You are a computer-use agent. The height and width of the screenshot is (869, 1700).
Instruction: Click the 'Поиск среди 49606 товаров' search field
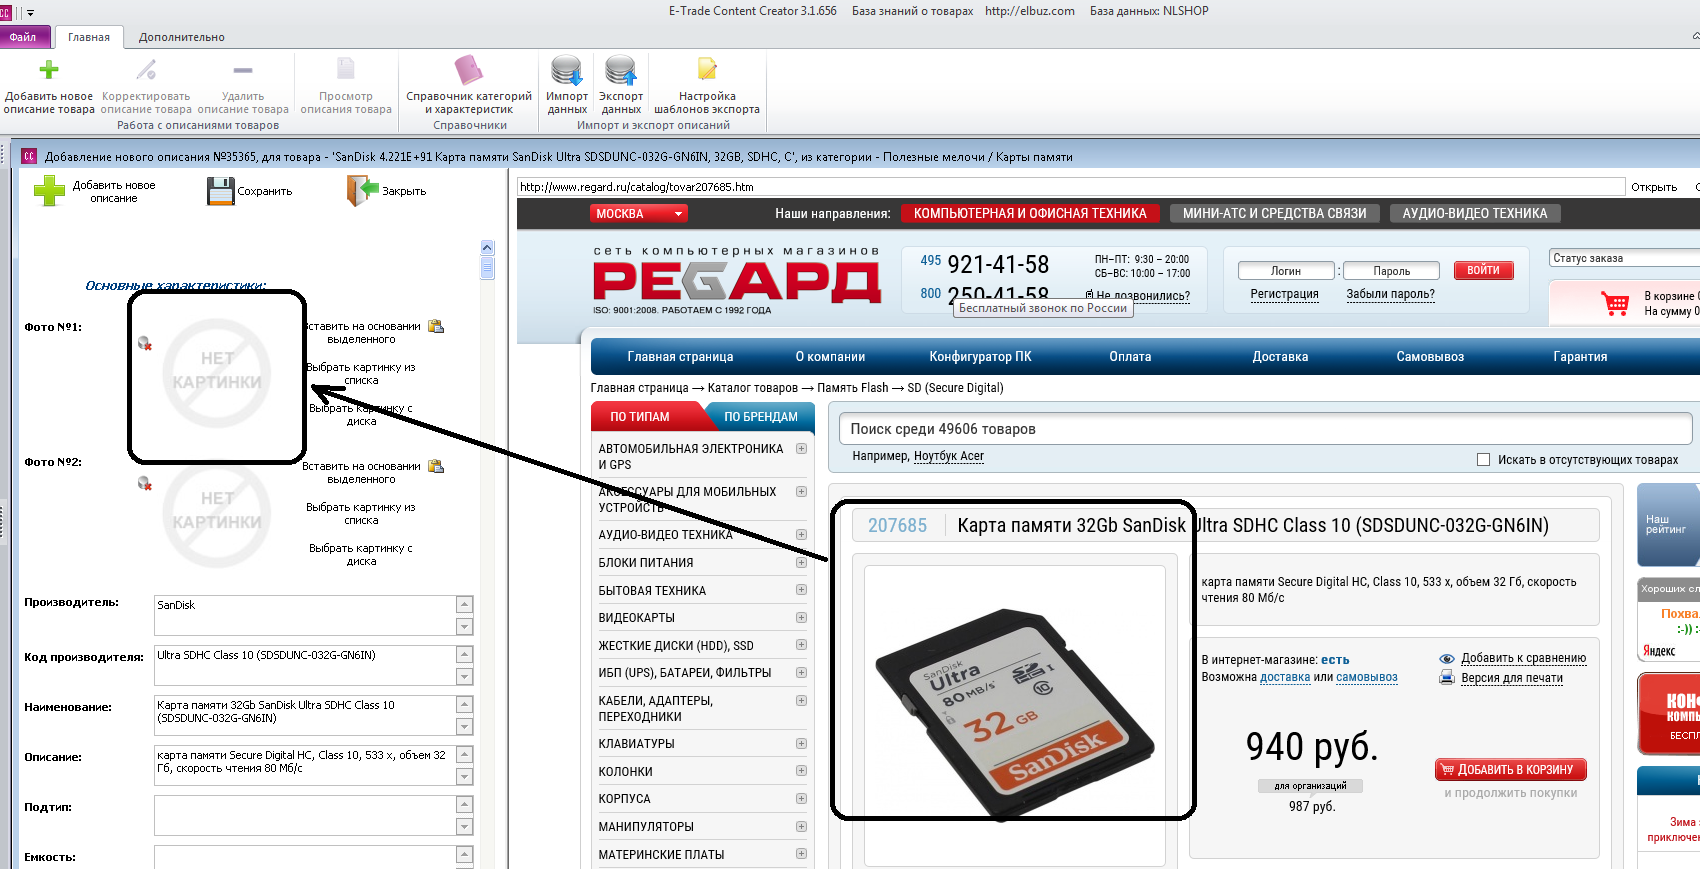(1264, 429)
